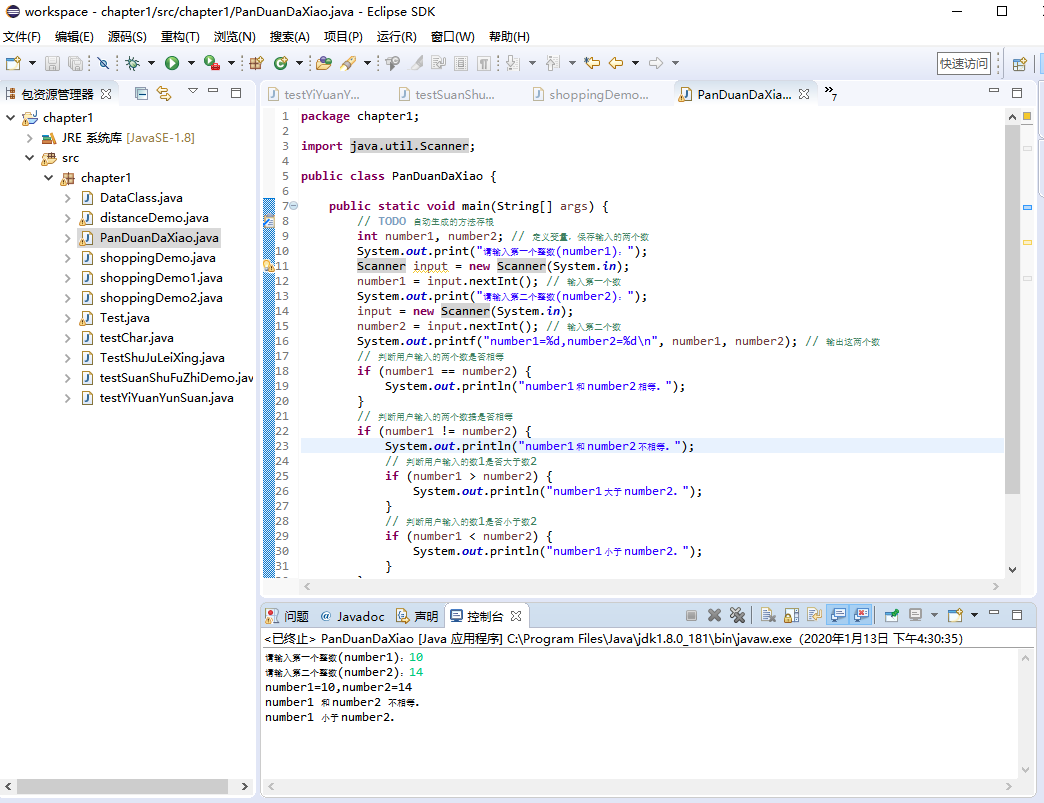
Task: Click the Search flashlight toolbar icon
Action: [x=348, y=63]
